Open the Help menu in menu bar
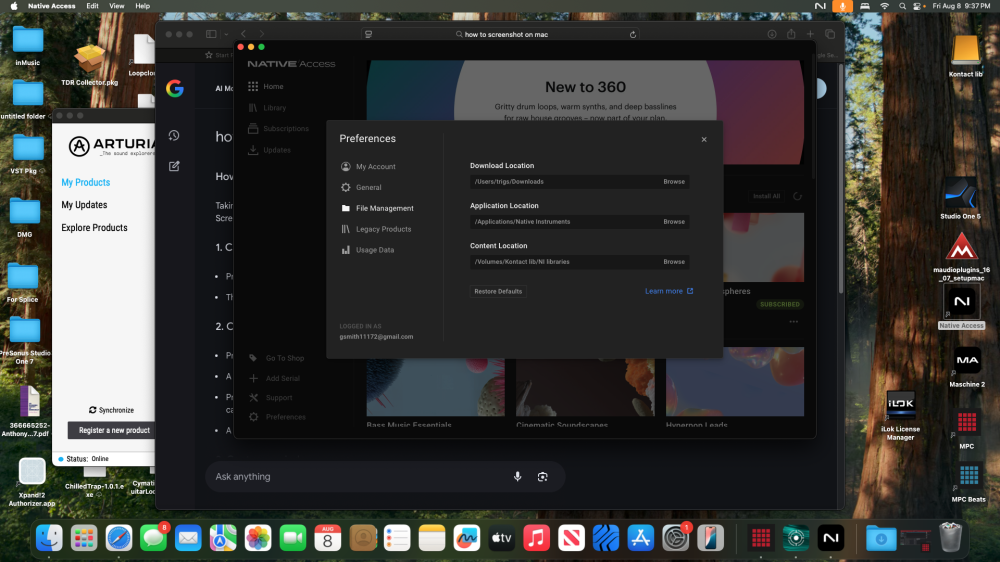 (x=142, y=6)
